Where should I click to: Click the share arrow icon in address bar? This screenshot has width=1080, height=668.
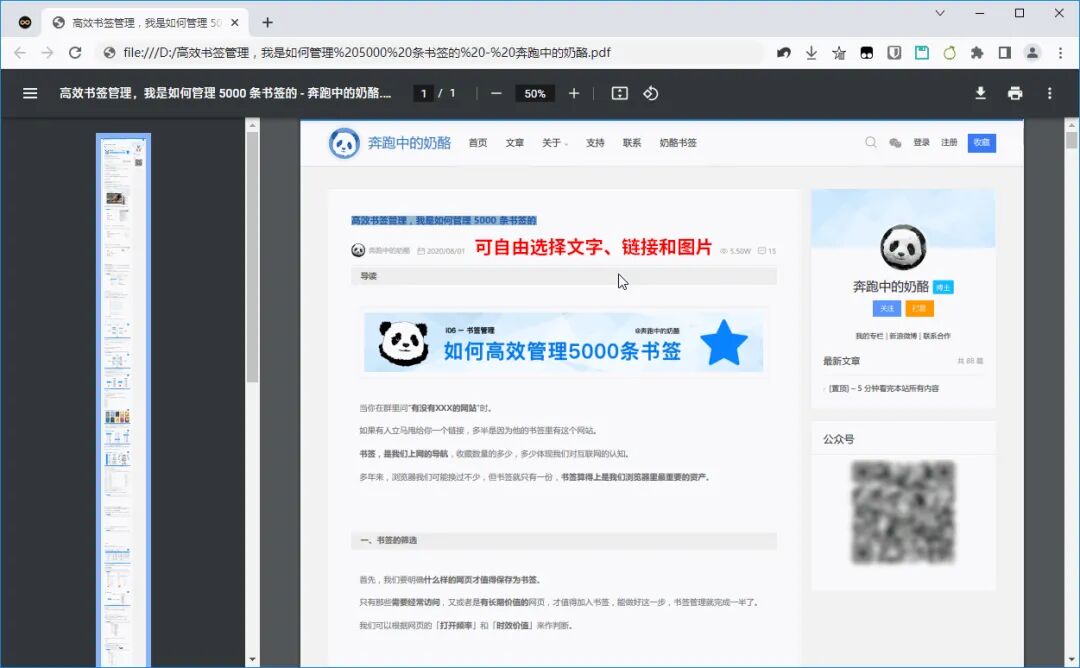click(x=783, y=53)
